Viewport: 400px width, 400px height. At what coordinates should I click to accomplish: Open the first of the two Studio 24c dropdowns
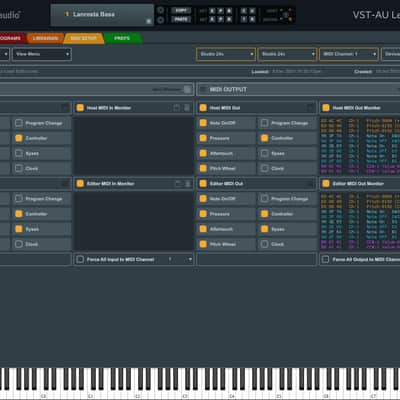[226, 54]
